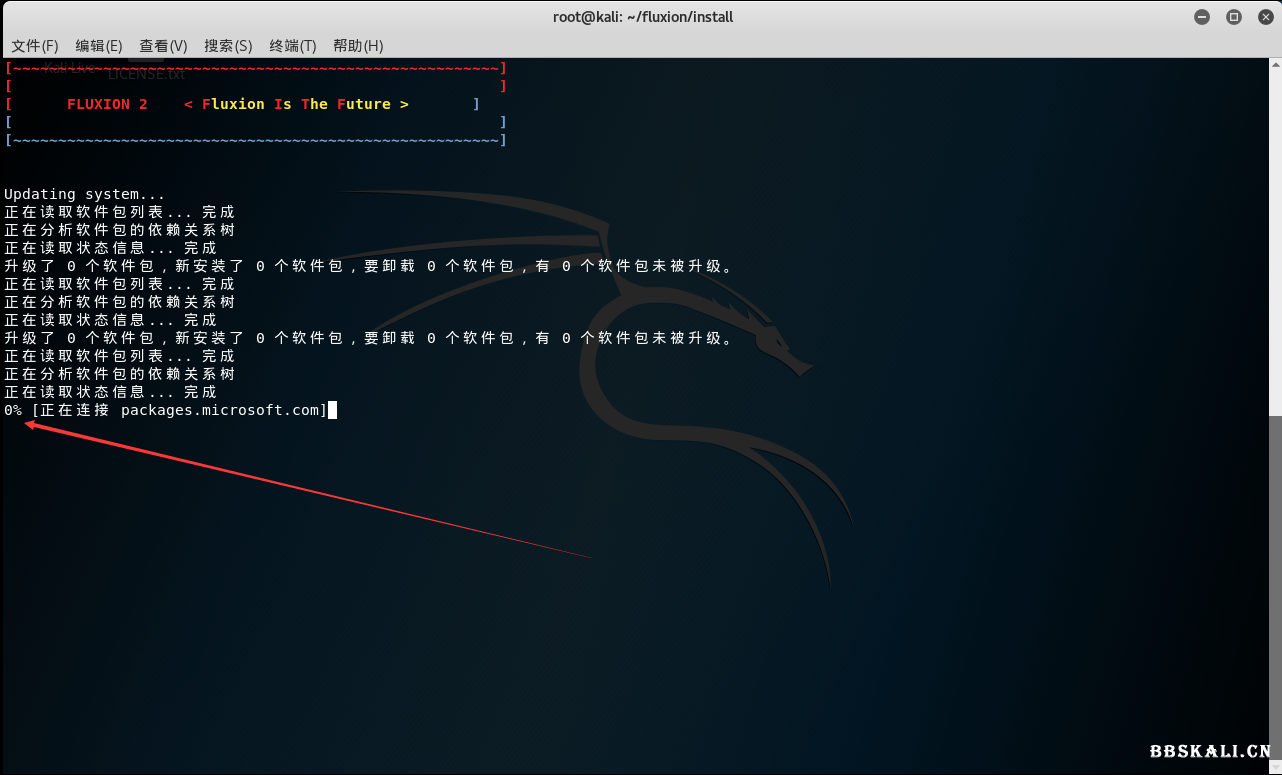1282x775 pixels.
Task: Open the 编辑(E) menu
Action: tap(98, 45)
